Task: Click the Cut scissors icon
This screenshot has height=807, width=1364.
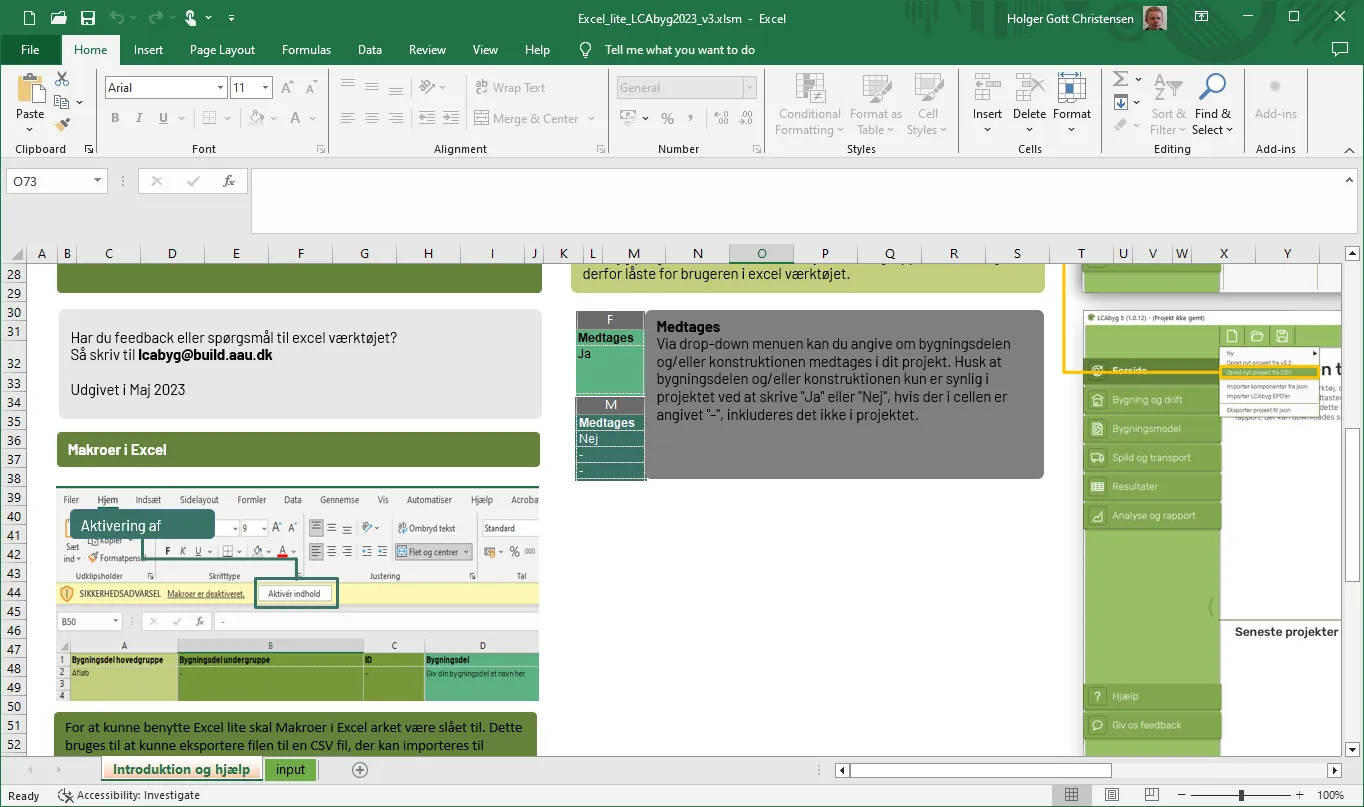Action: coord(62,79)
